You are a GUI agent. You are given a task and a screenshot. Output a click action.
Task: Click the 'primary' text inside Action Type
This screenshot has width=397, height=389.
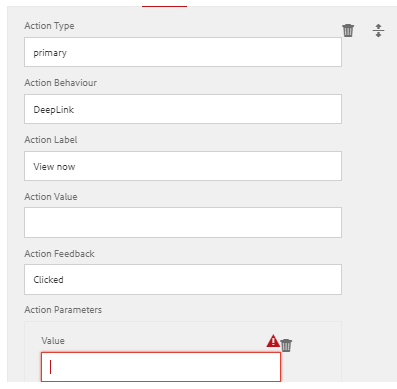50,53
